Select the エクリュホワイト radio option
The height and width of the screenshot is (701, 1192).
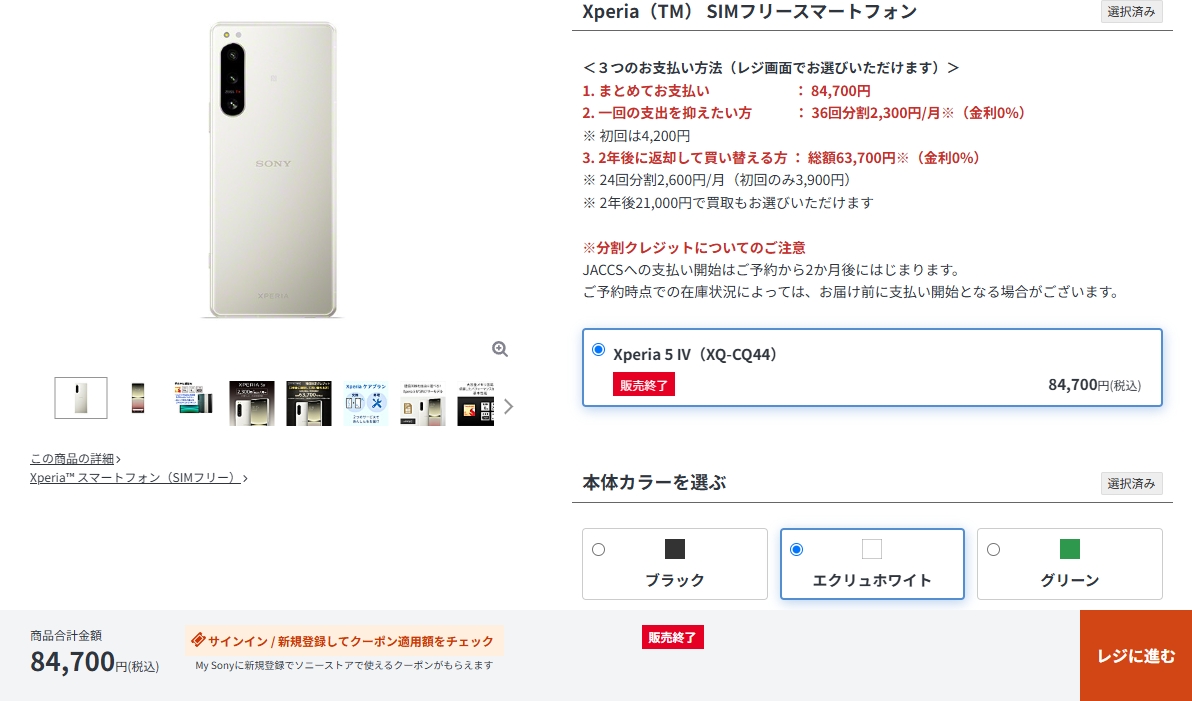coord(796,550)
